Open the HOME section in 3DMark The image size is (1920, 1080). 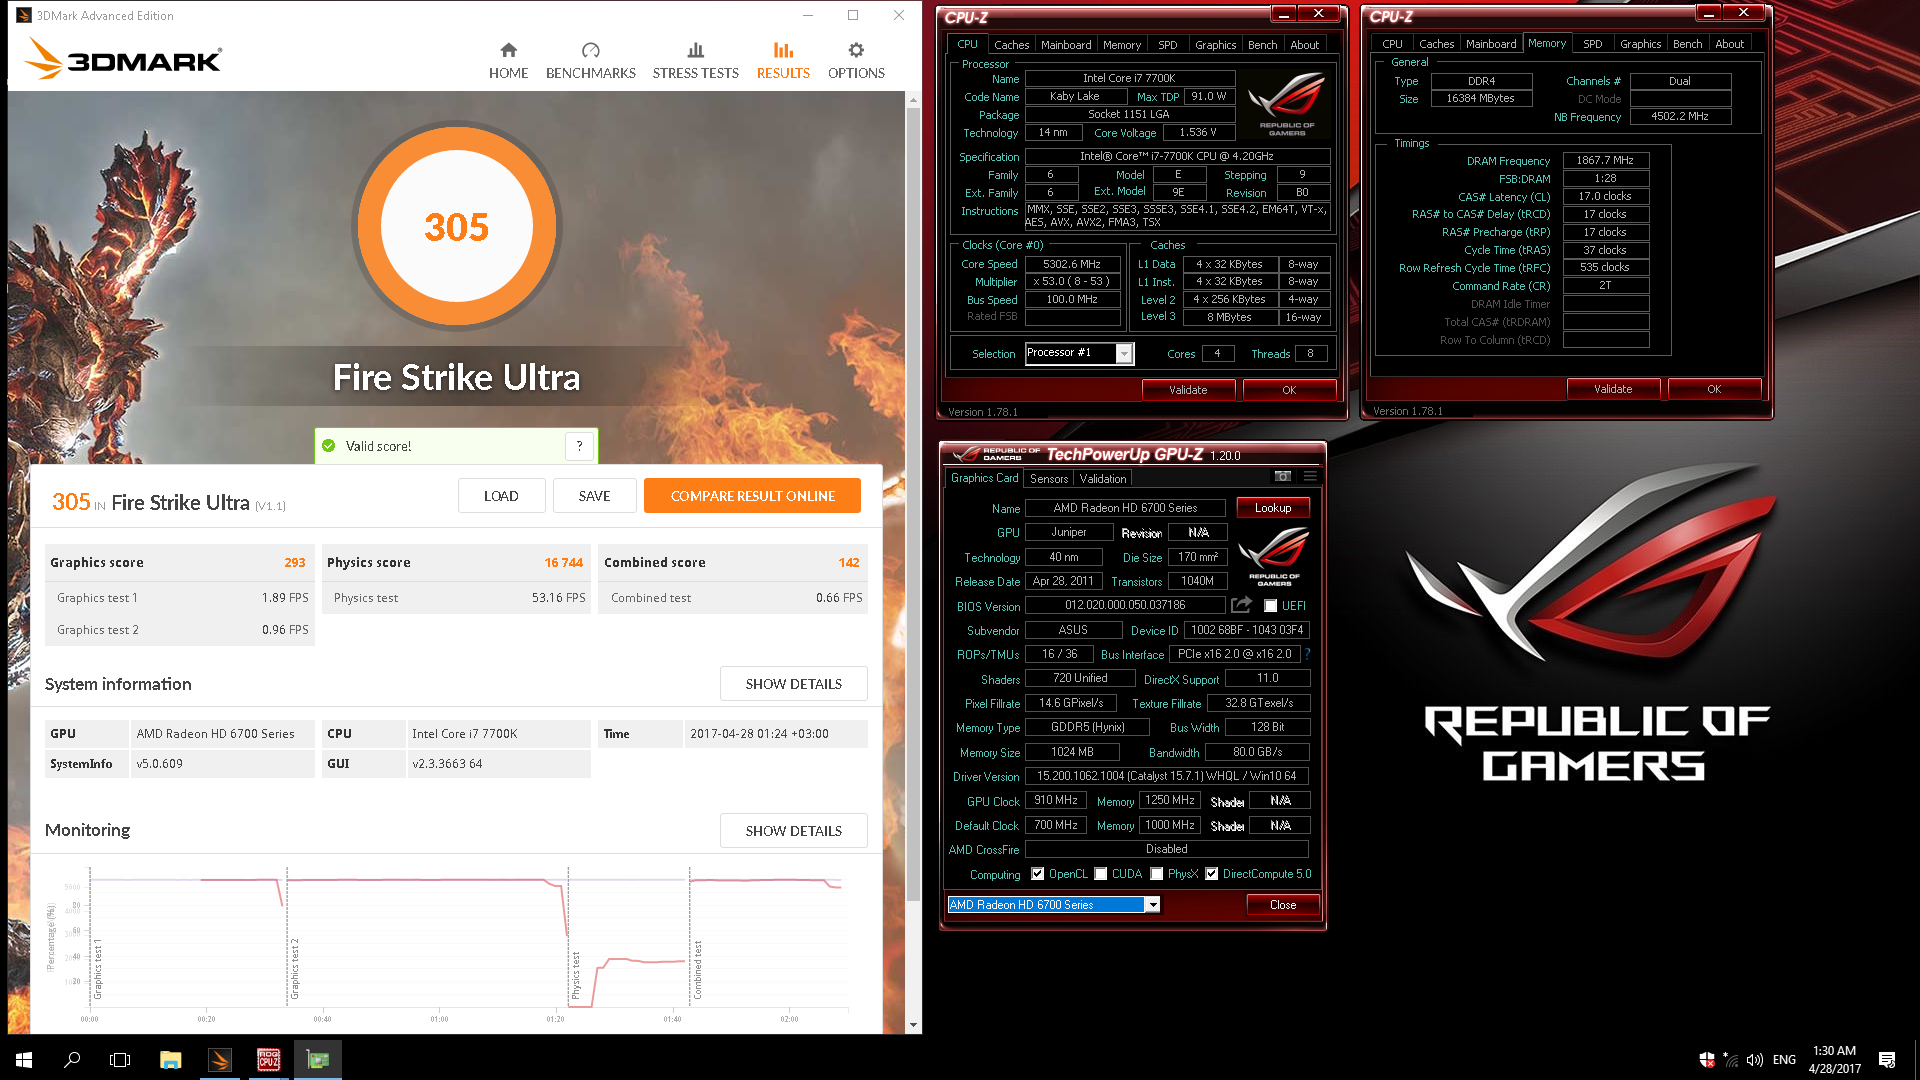point(508,61)
